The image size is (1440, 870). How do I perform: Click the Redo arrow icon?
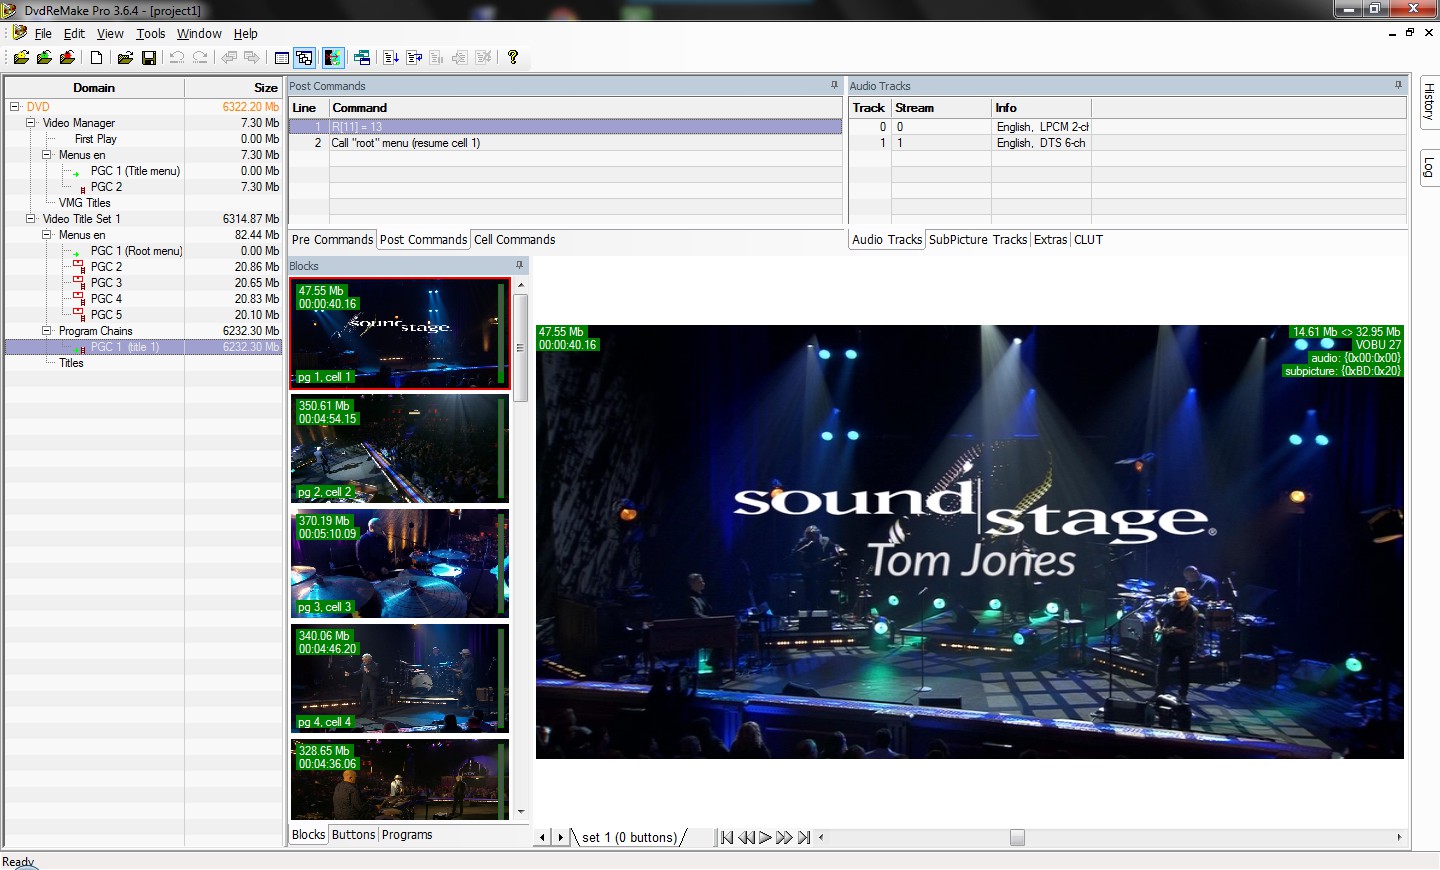point(200,58)
